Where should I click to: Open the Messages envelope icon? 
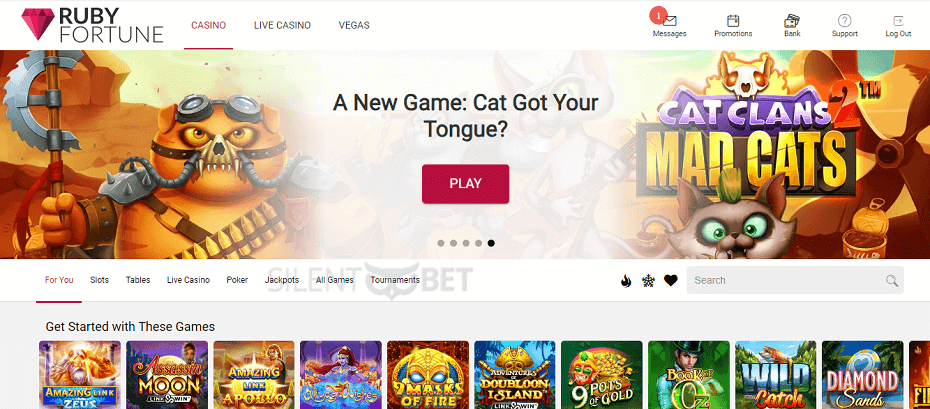670,21
